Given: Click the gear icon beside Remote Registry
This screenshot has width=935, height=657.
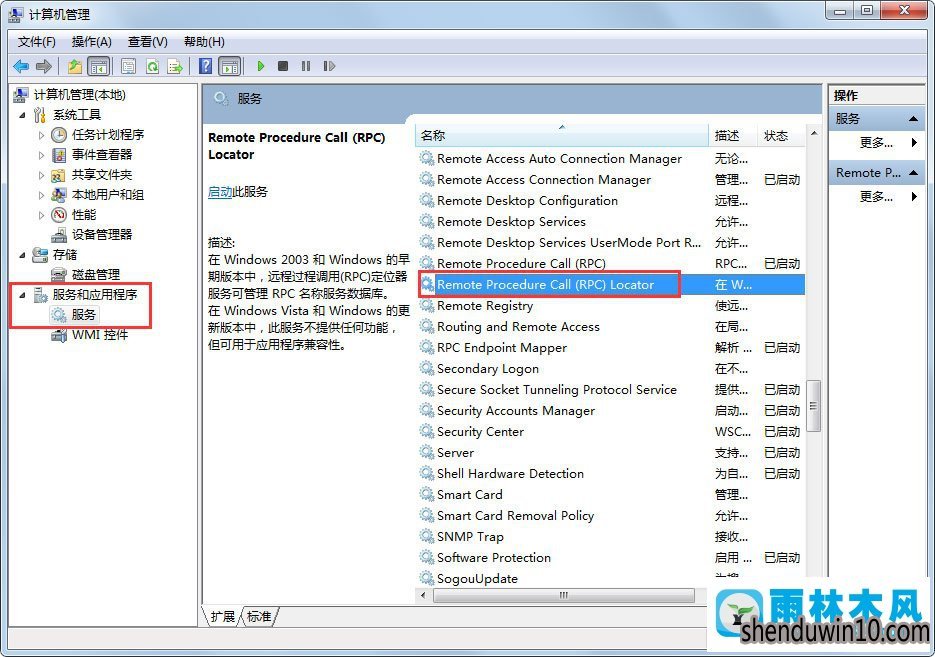Looking at the screenshot, I should (x=426, y=306).
